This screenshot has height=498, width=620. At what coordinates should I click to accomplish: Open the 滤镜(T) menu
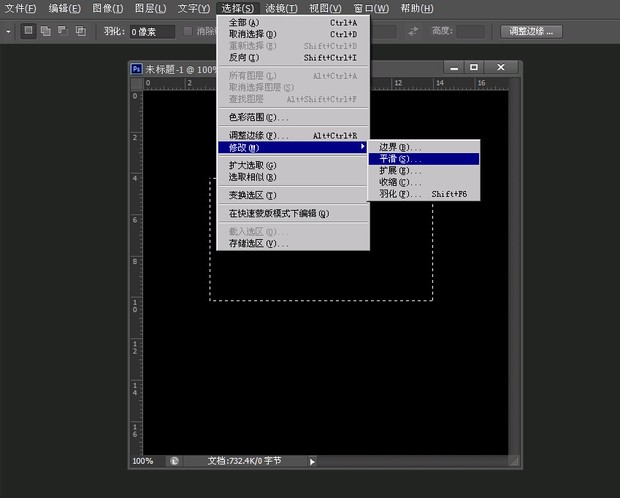(281, 8)
